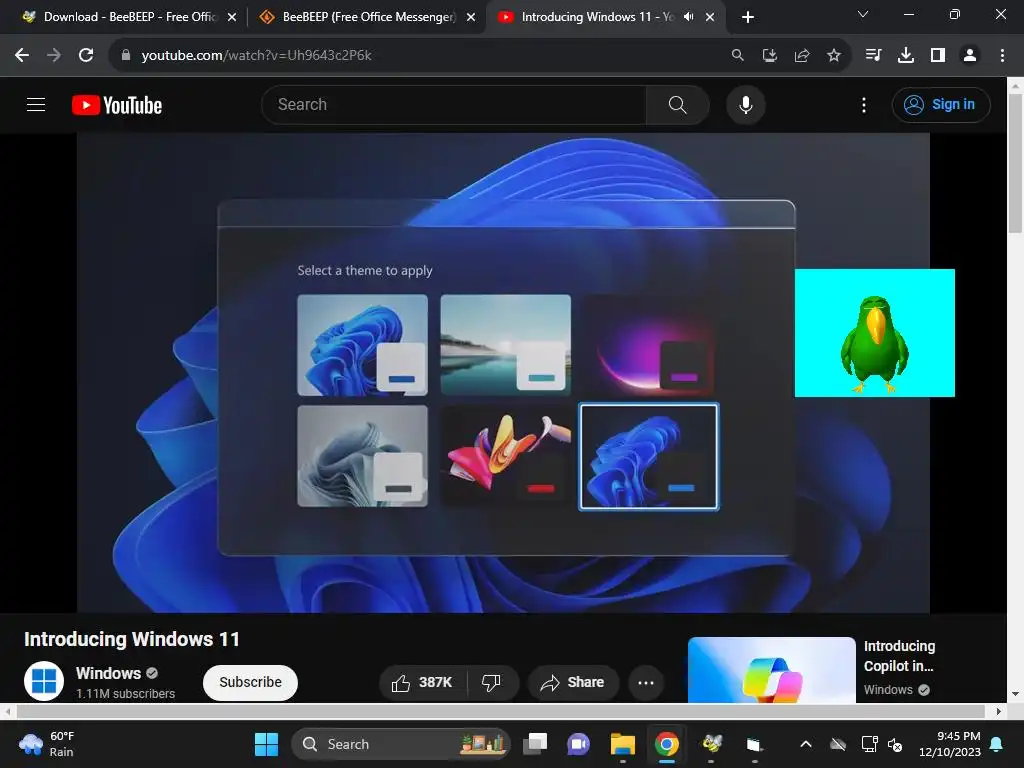Go to YouTube home via the logo
The image size is (1024, 768).
[117, 105]
